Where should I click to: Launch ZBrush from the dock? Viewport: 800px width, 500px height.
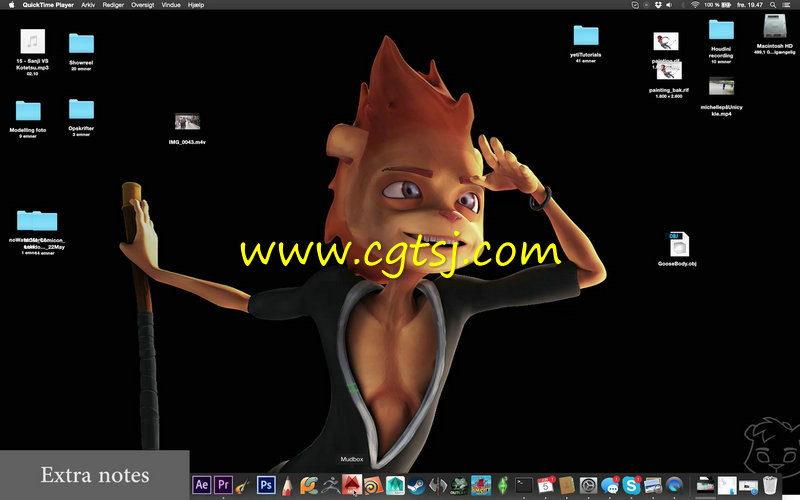(331, 485)
